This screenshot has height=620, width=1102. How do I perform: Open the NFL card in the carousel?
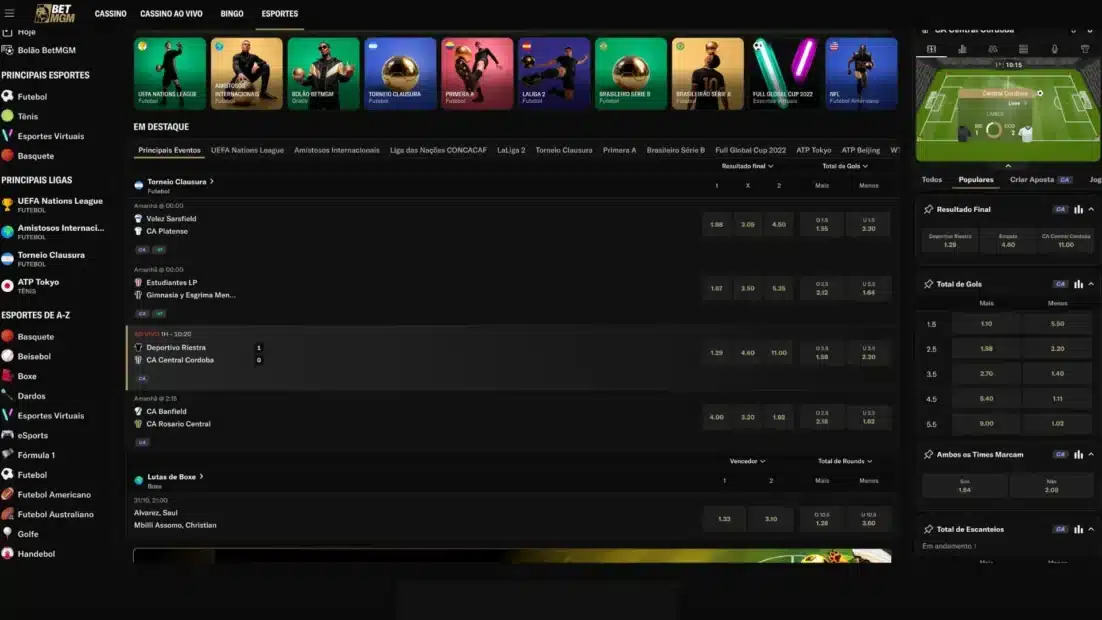[x=861, y=74]
